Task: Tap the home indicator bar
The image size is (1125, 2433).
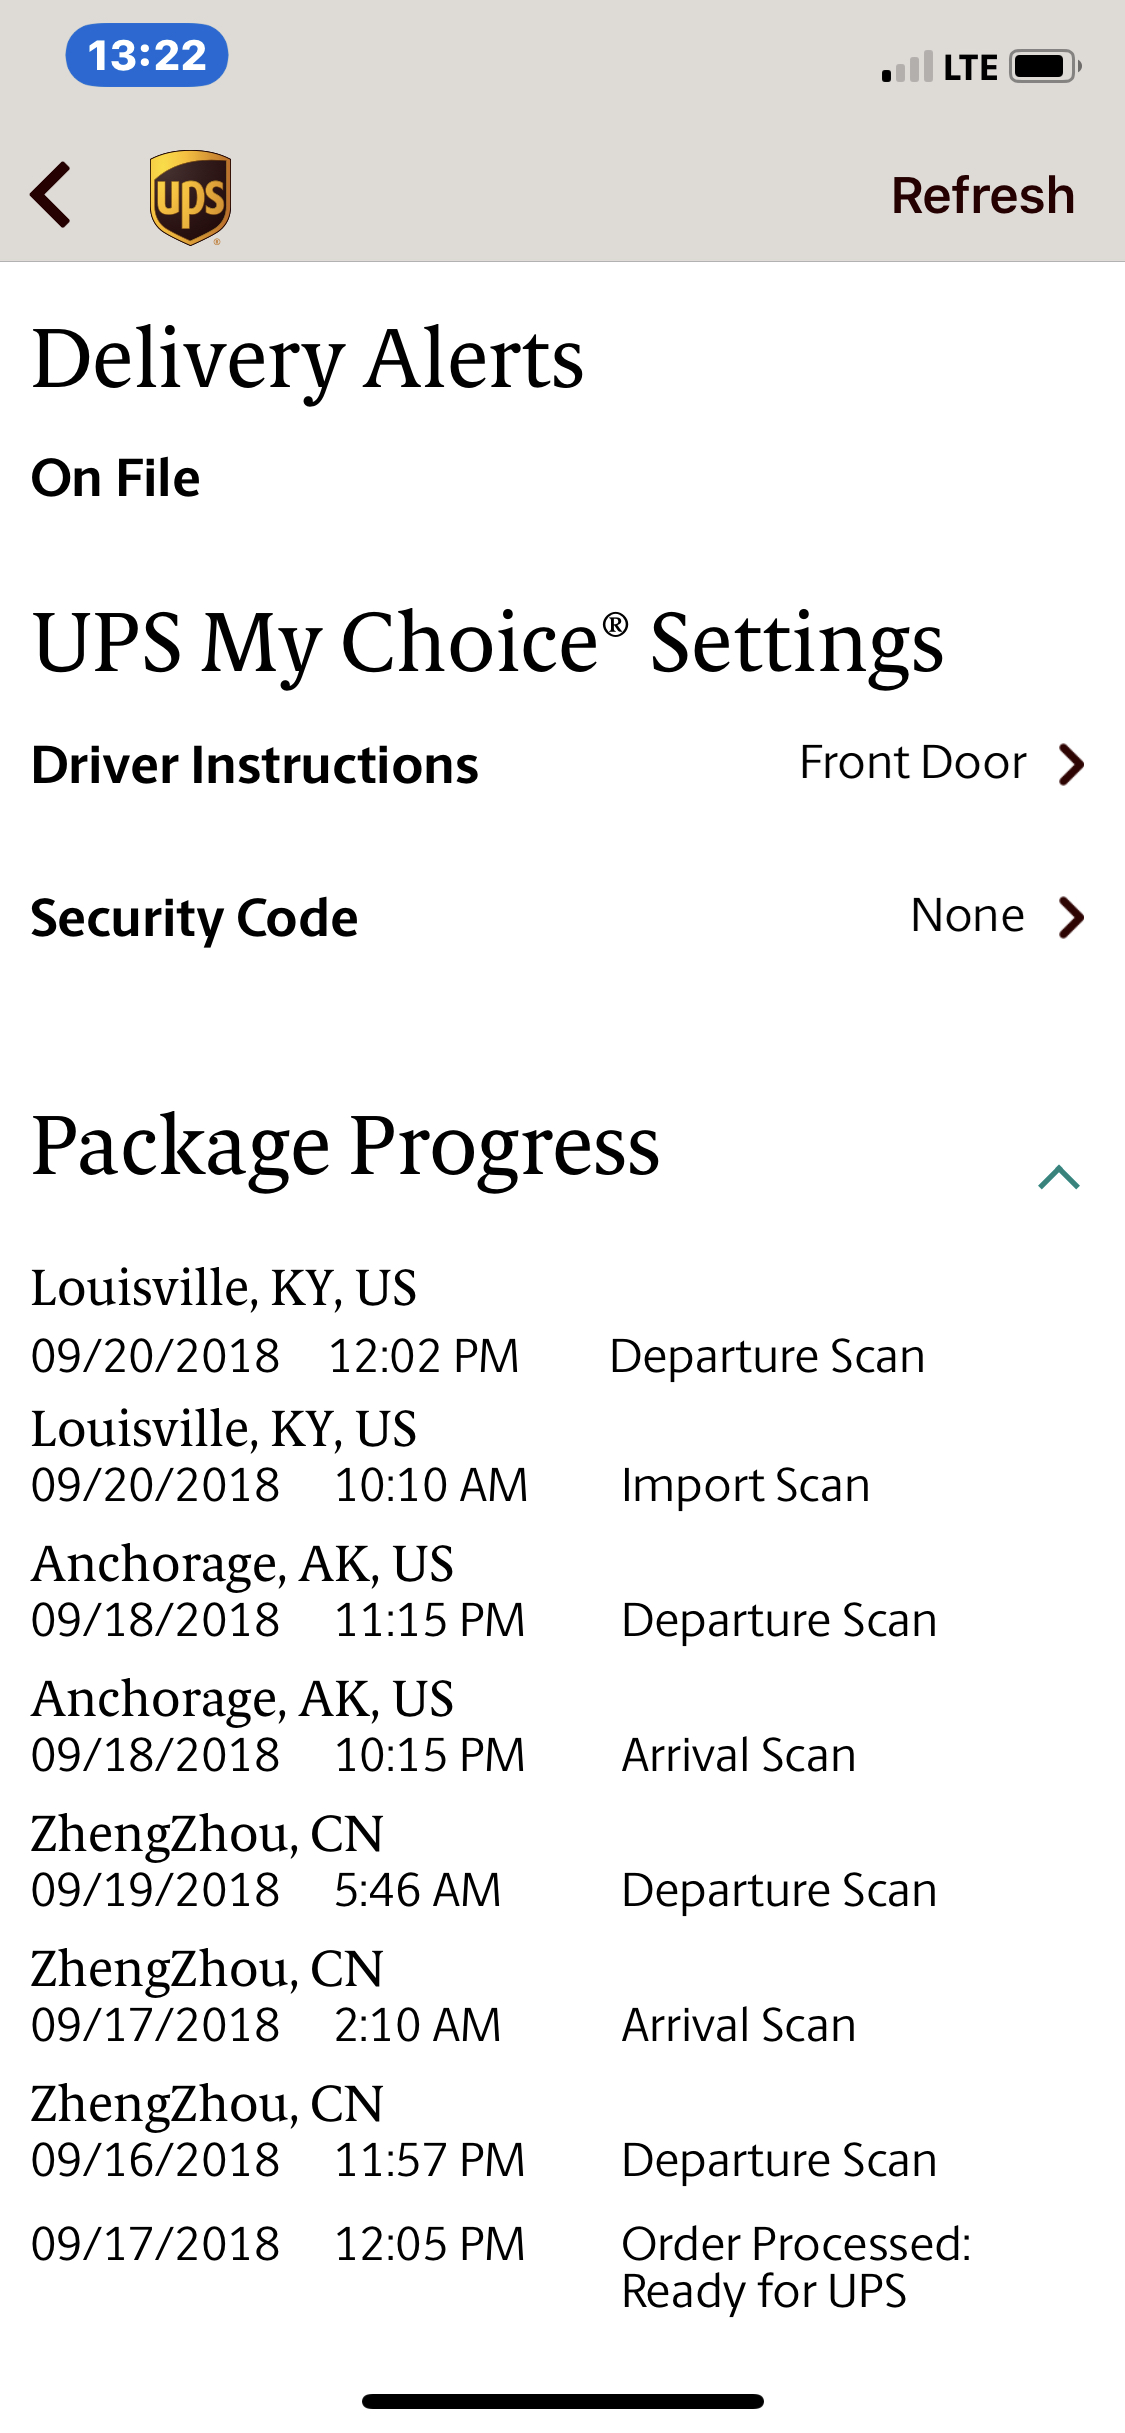Action: (563, 2401)
